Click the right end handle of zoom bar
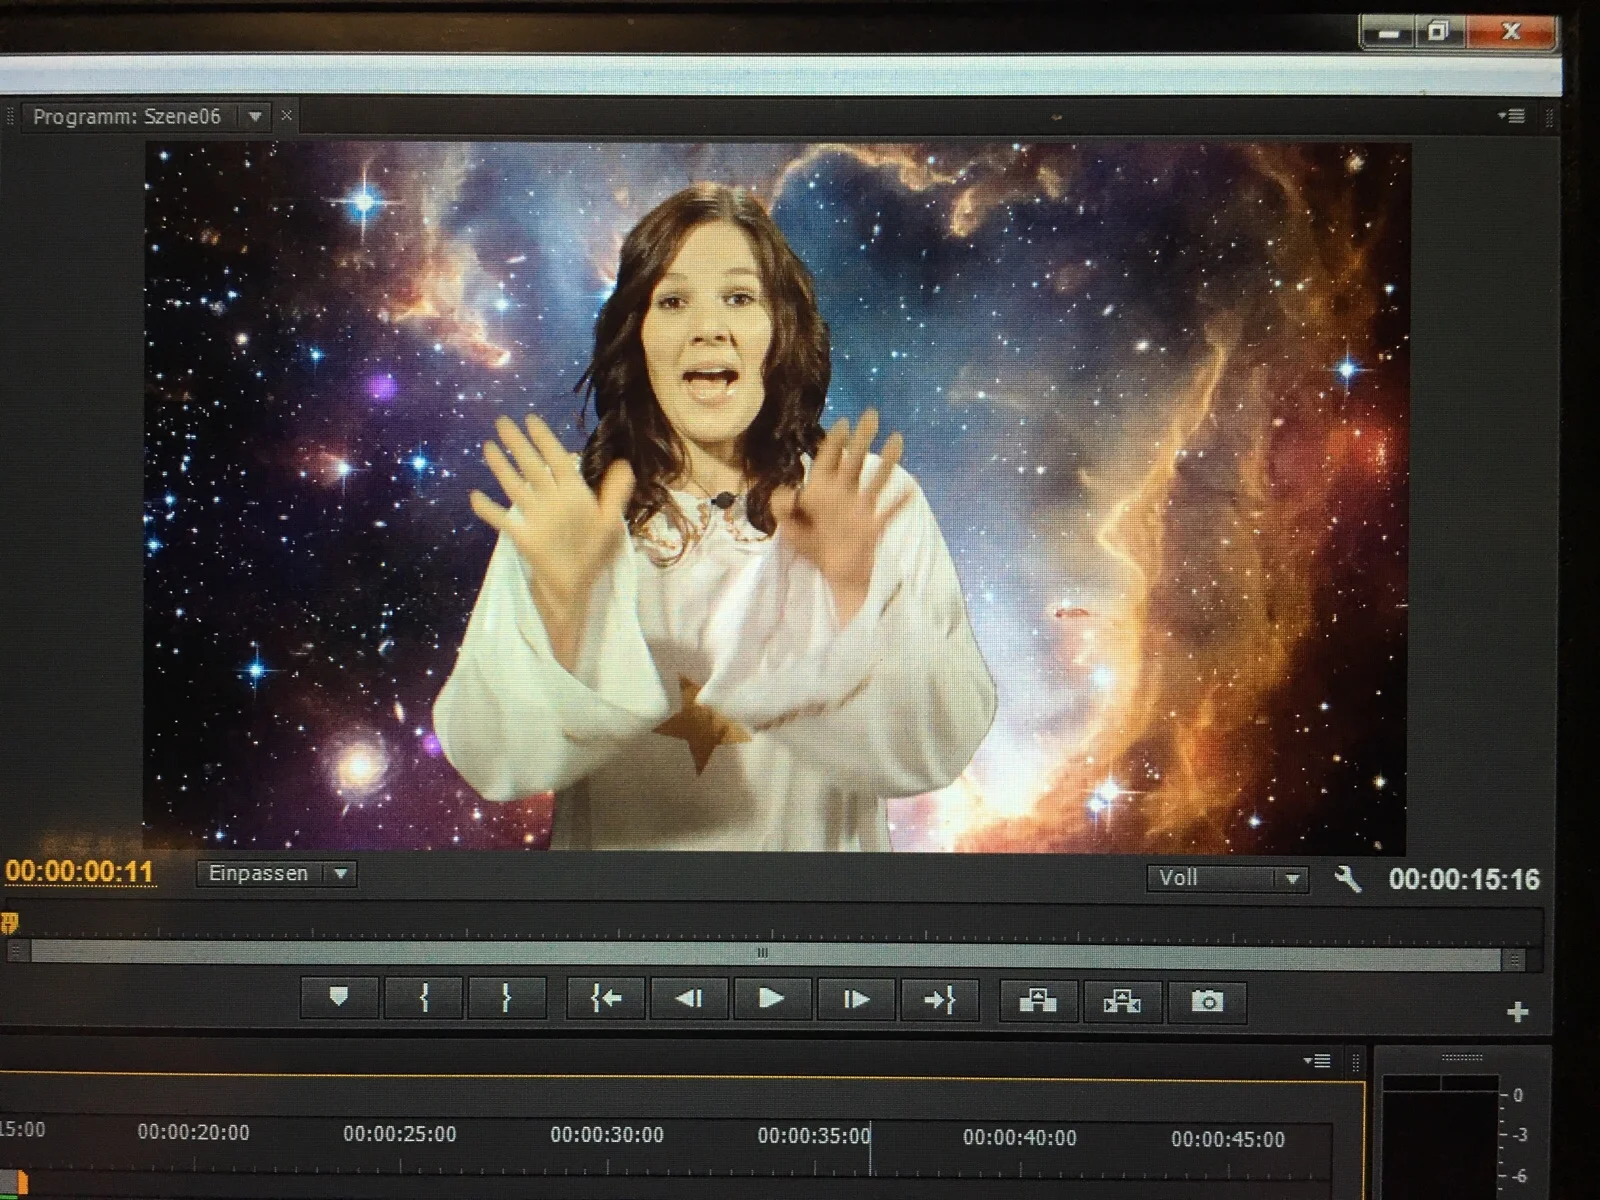 [x=1515, y=960]
